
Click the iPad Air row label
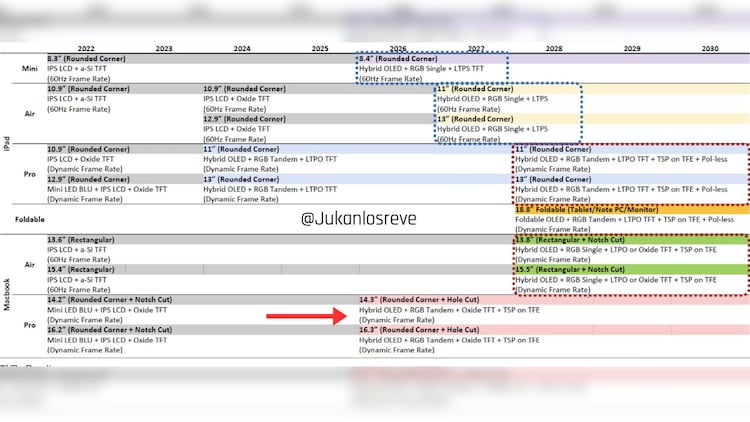[29, 113]
